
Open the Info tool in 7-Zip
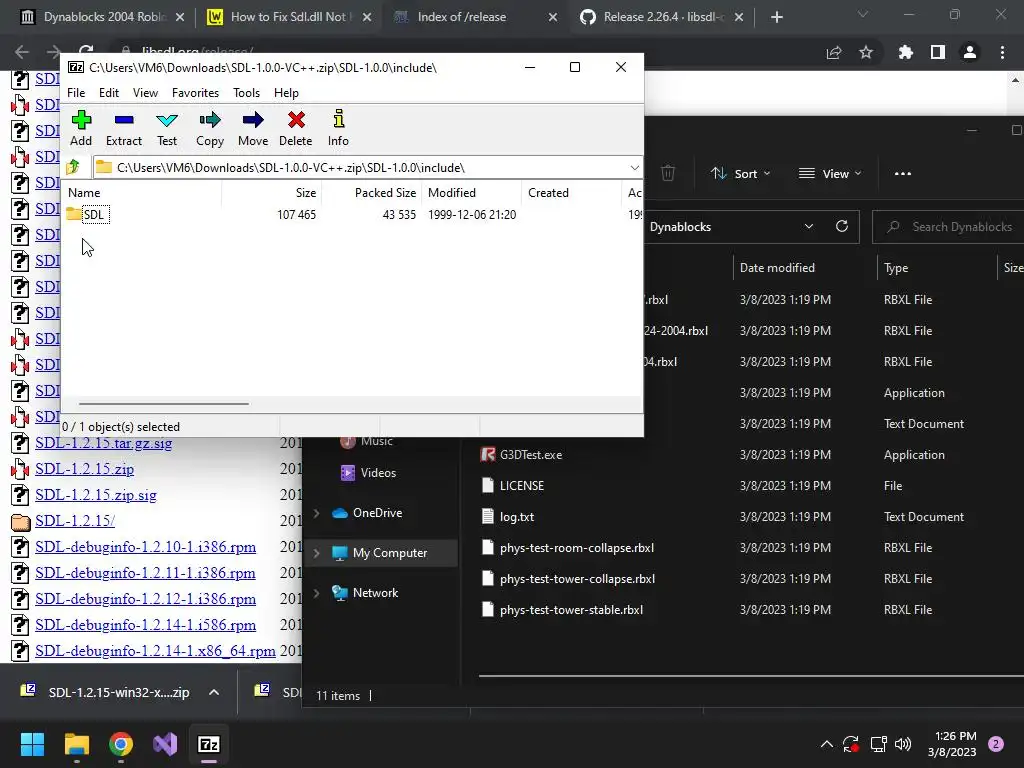(x=338, y=128)
